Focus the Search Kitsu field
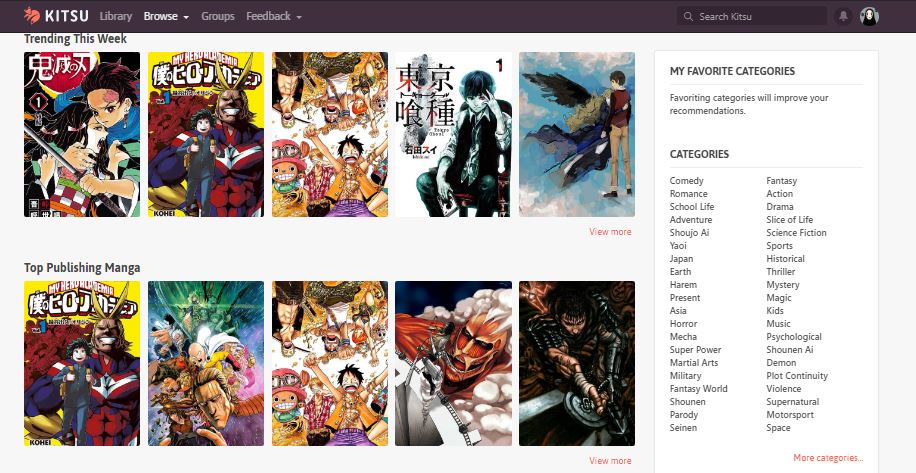 752,16
